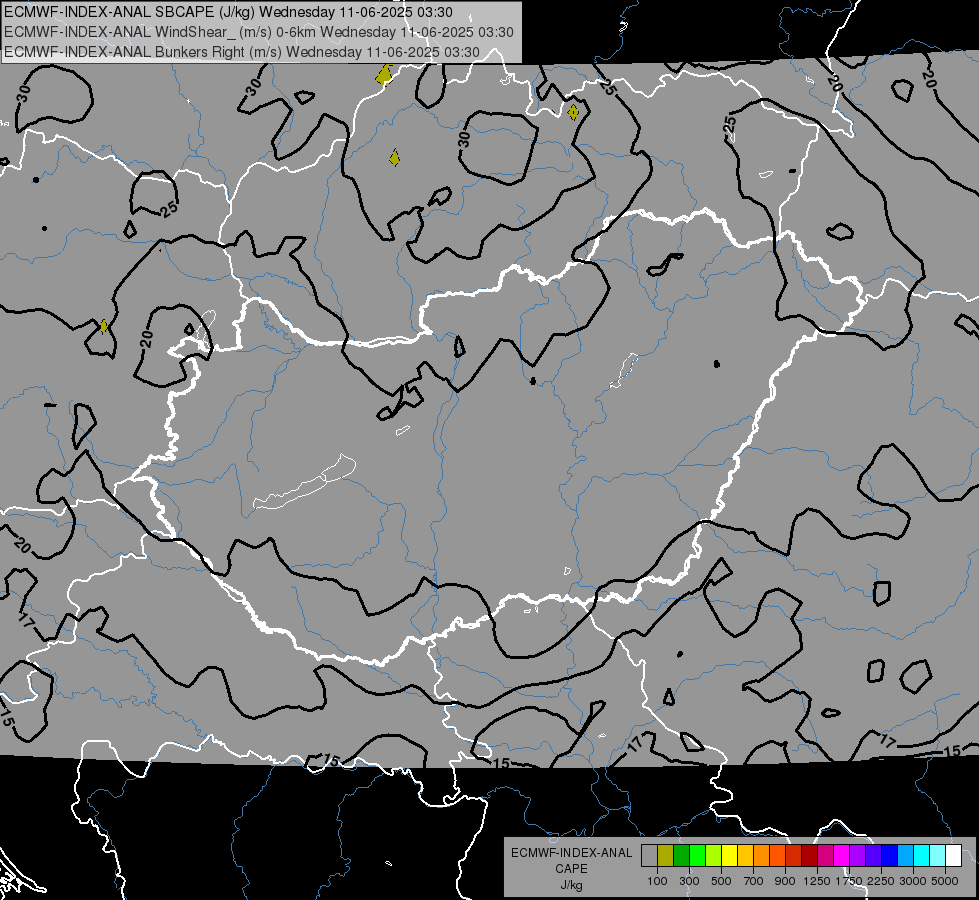Screen dimensions: 979x900
Task: Click the sky blue legend swatch
Action: pyautogui.click(x=905, y=855)
